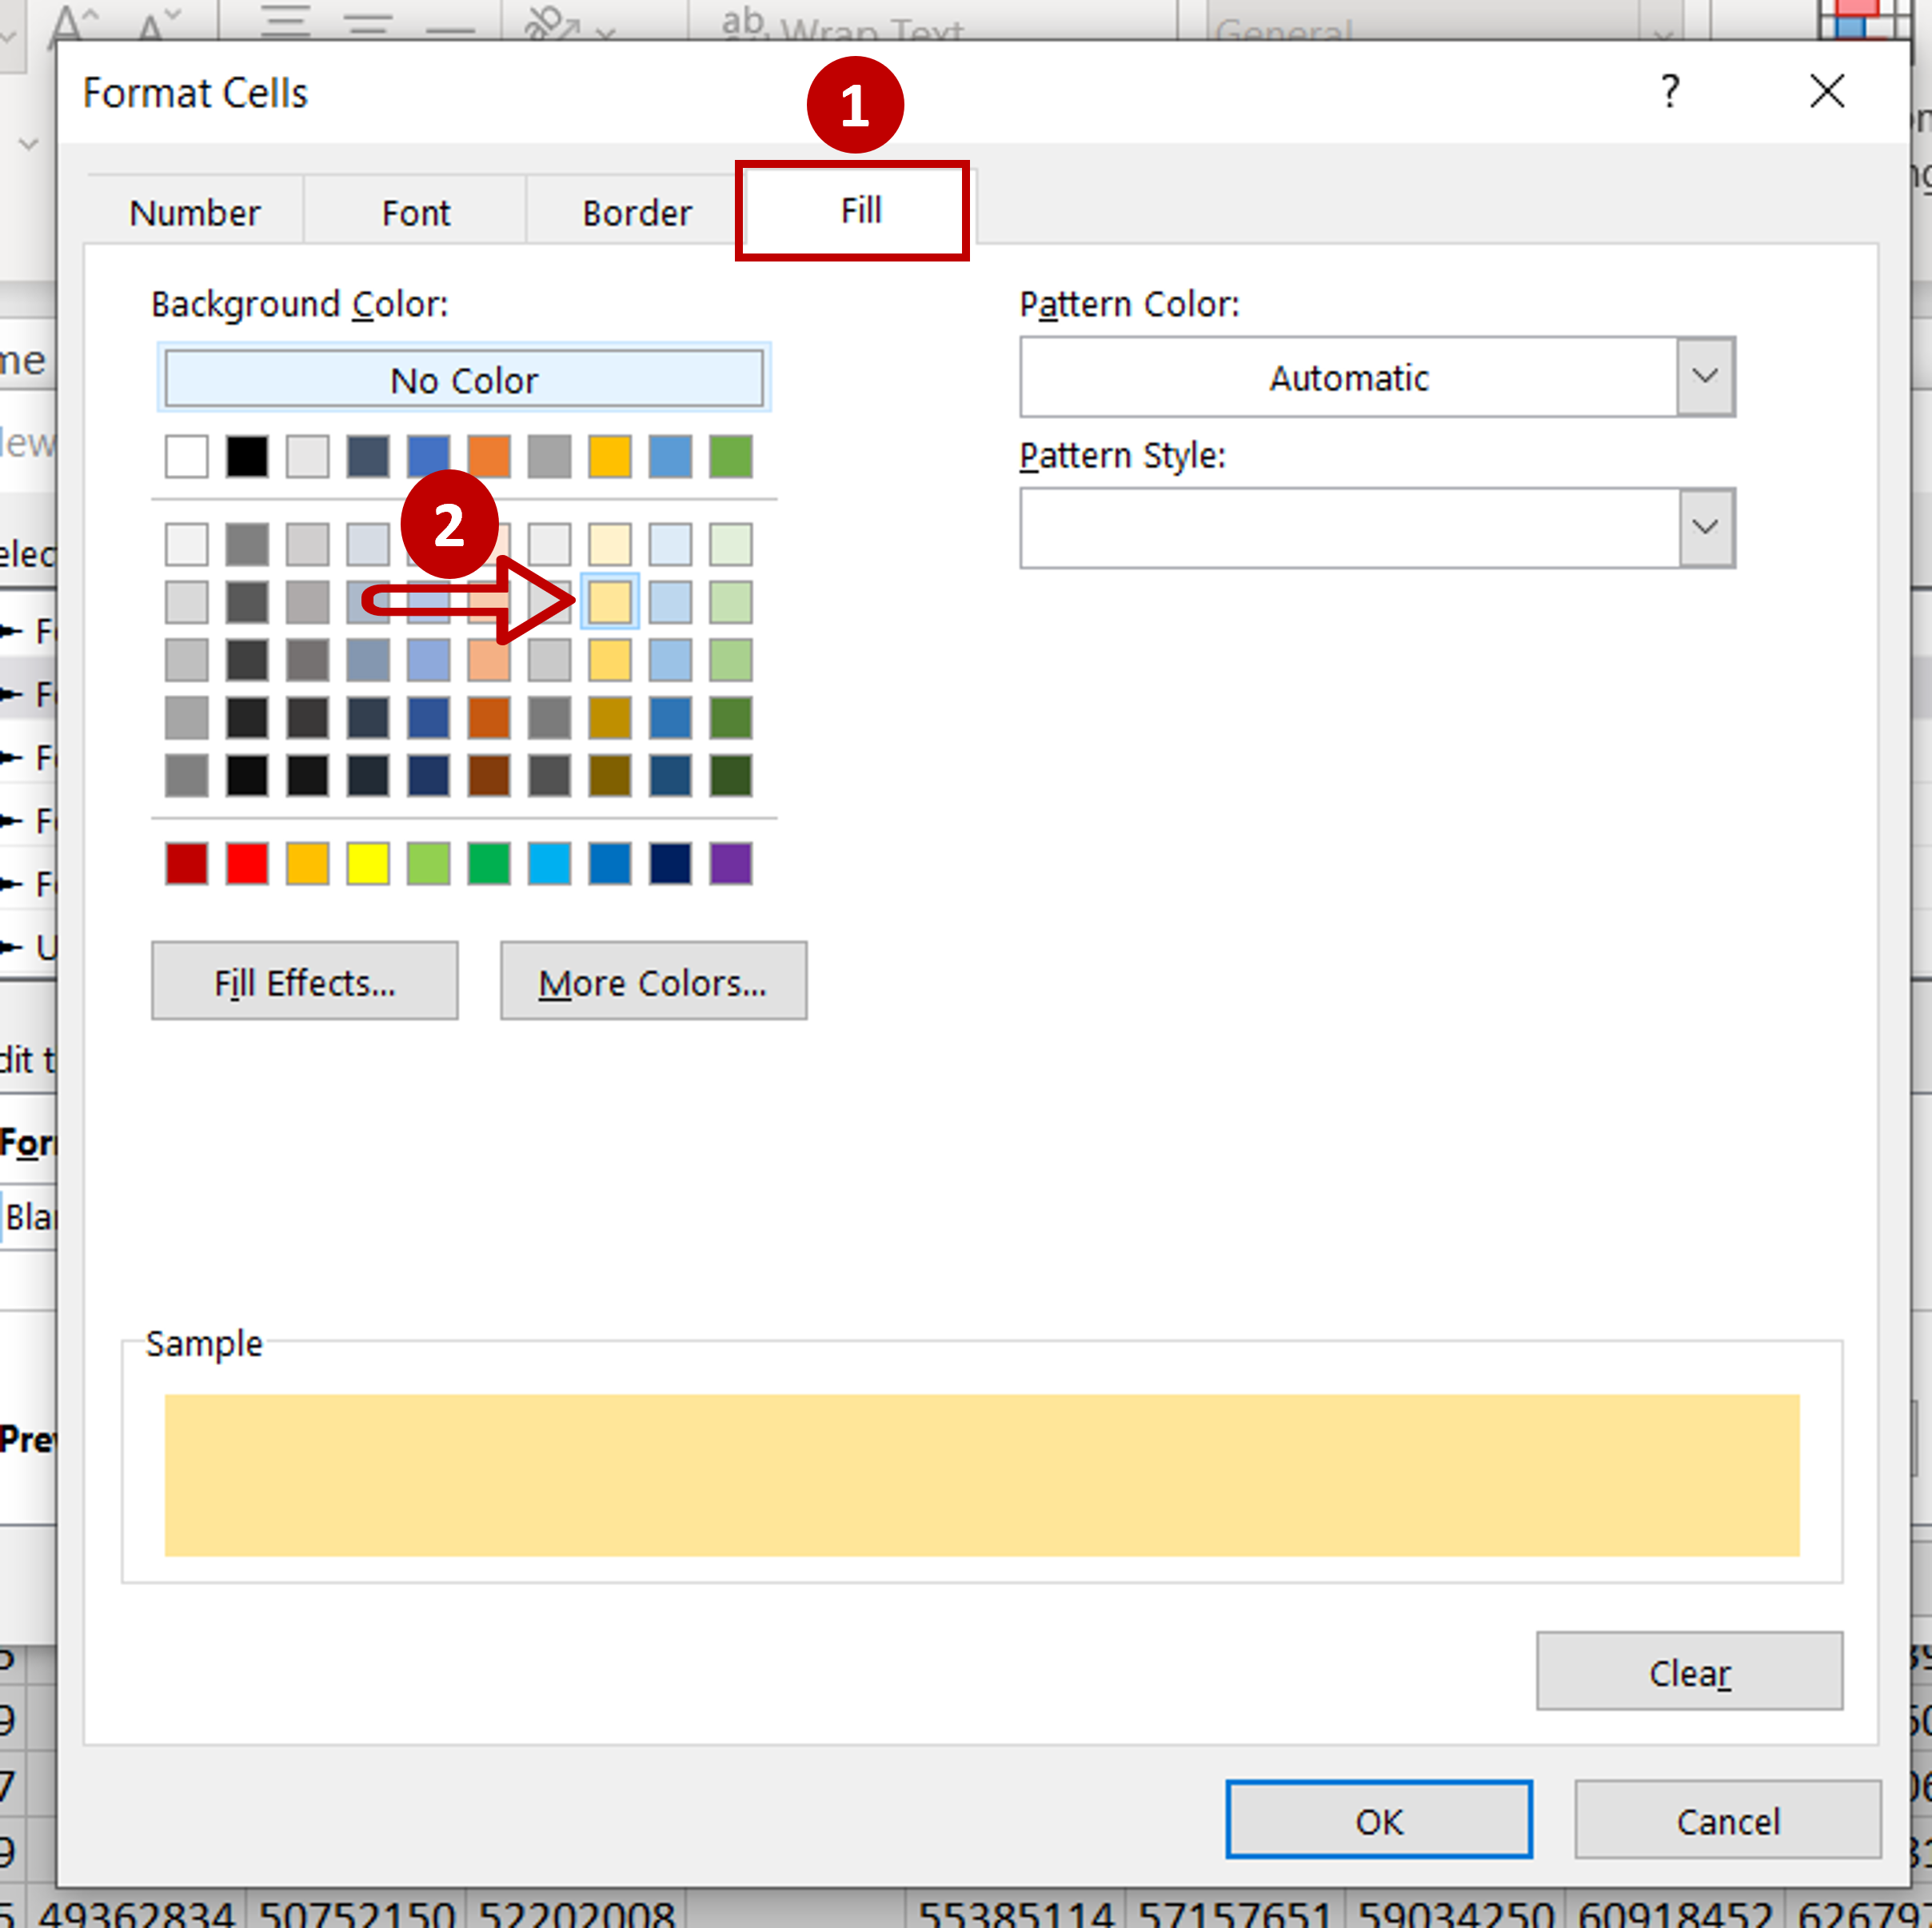The image size is (1932, 1928).
Task: Select the dark blue-gray theme swatch
Action: (368, 457)
